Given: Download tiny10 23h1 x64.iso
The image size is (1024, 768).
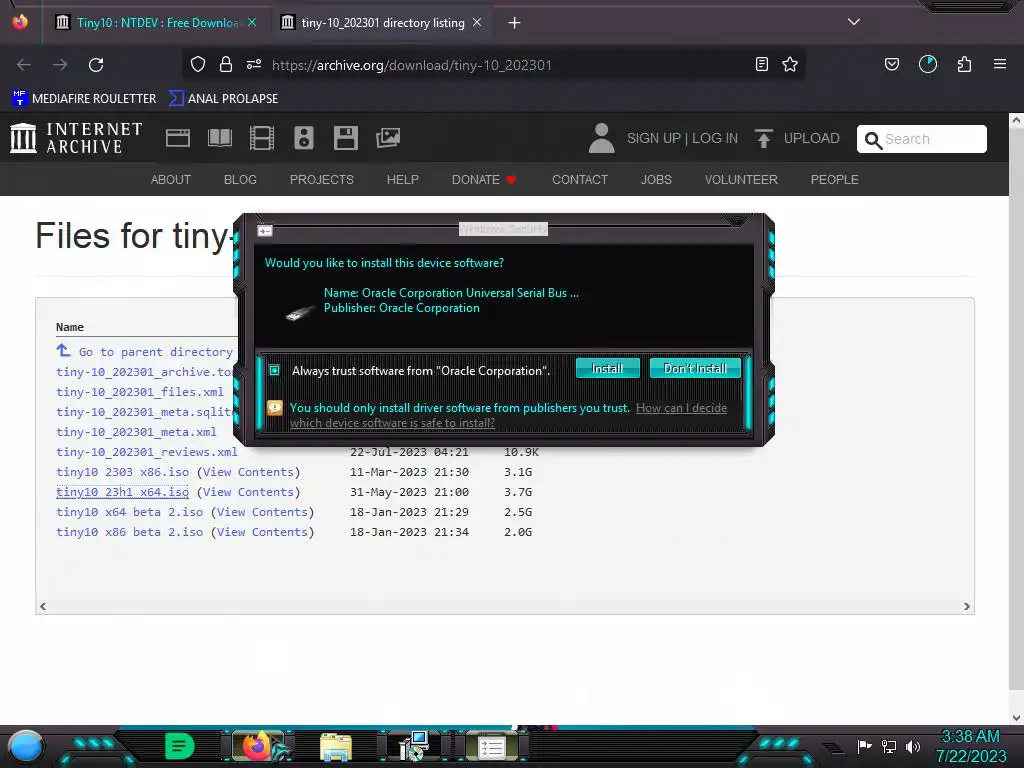Looking at the screenshot, I should pos(122,492).
